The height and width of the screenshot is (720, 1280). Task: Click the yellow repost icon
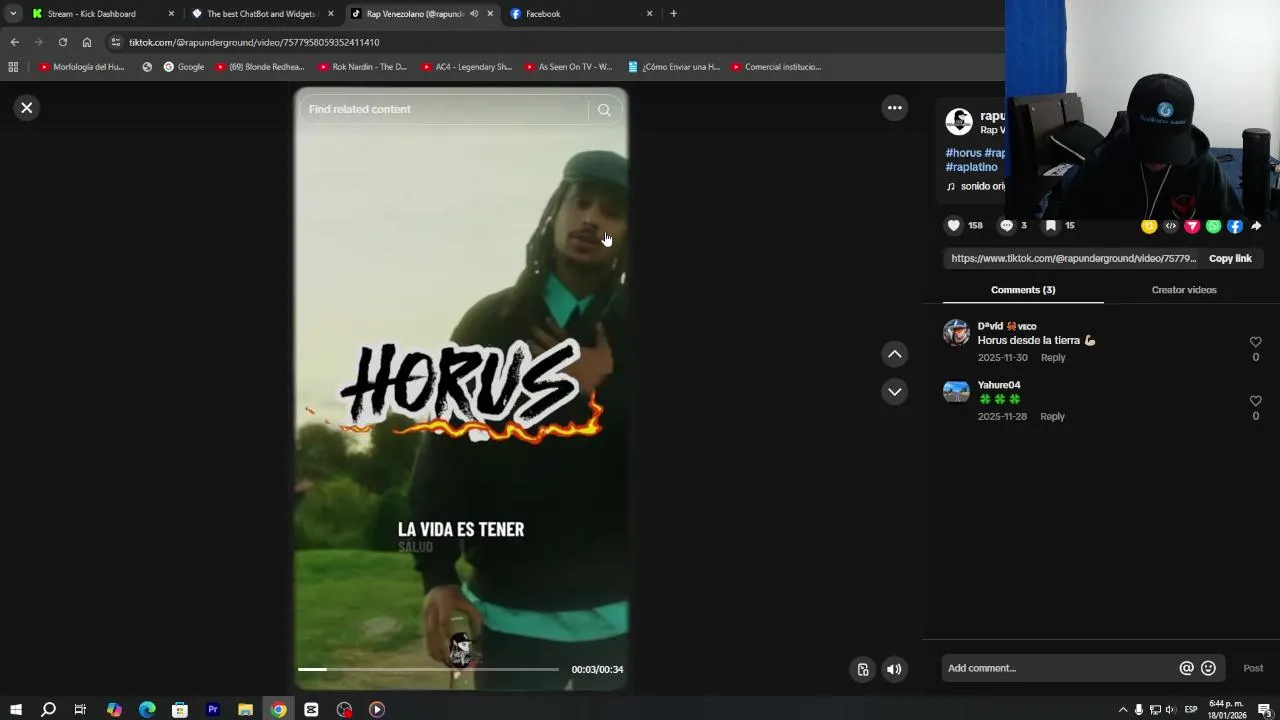point(1149,226)
